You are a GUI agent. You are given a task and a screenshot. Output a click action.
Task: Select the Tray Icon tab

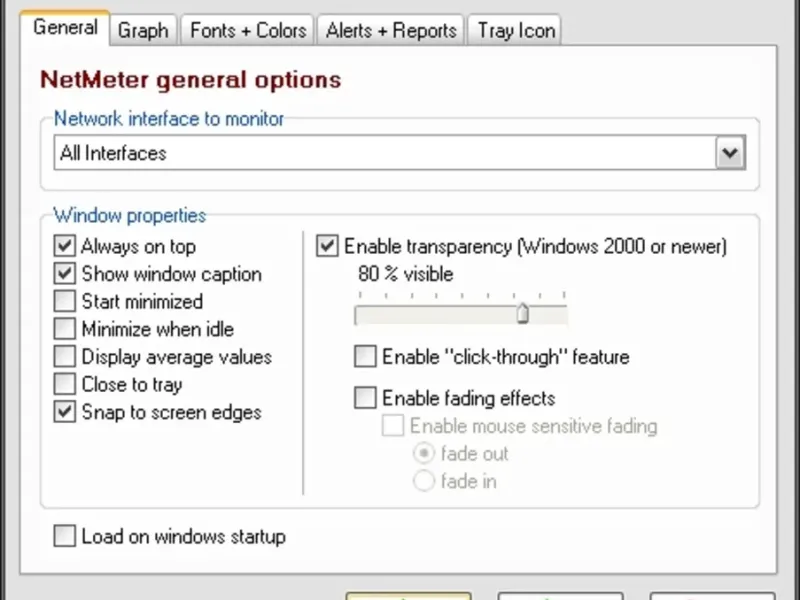(x=516, y=30)
